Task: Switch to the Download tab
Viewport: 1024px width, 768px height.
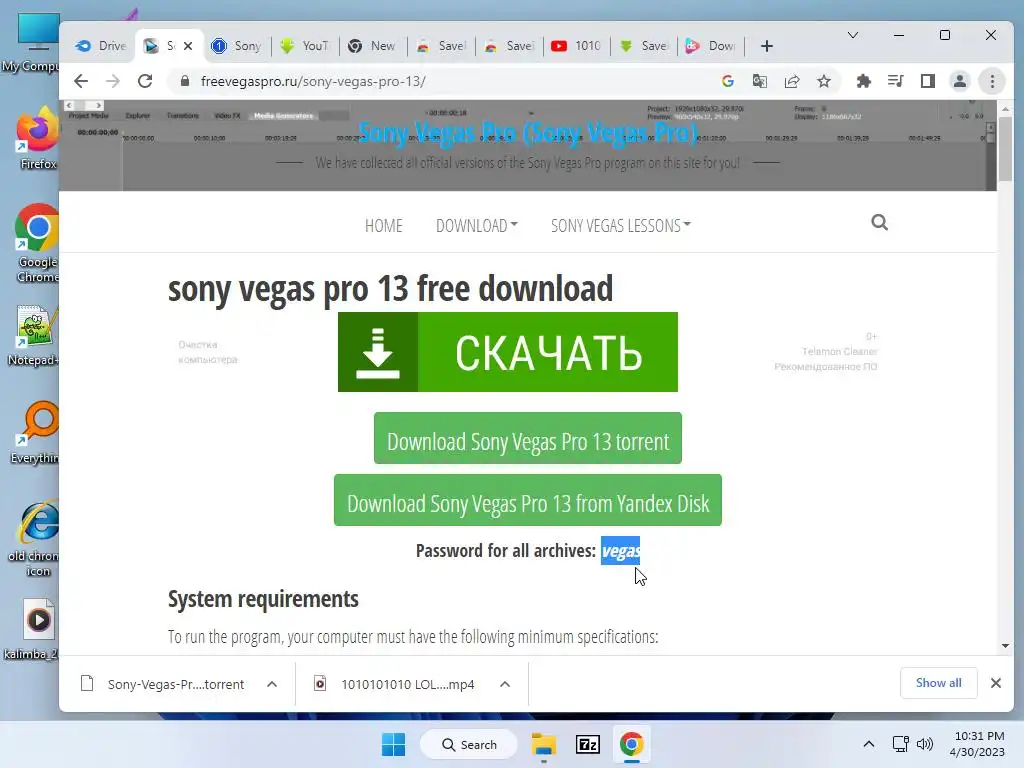Action: coord(711,46)
